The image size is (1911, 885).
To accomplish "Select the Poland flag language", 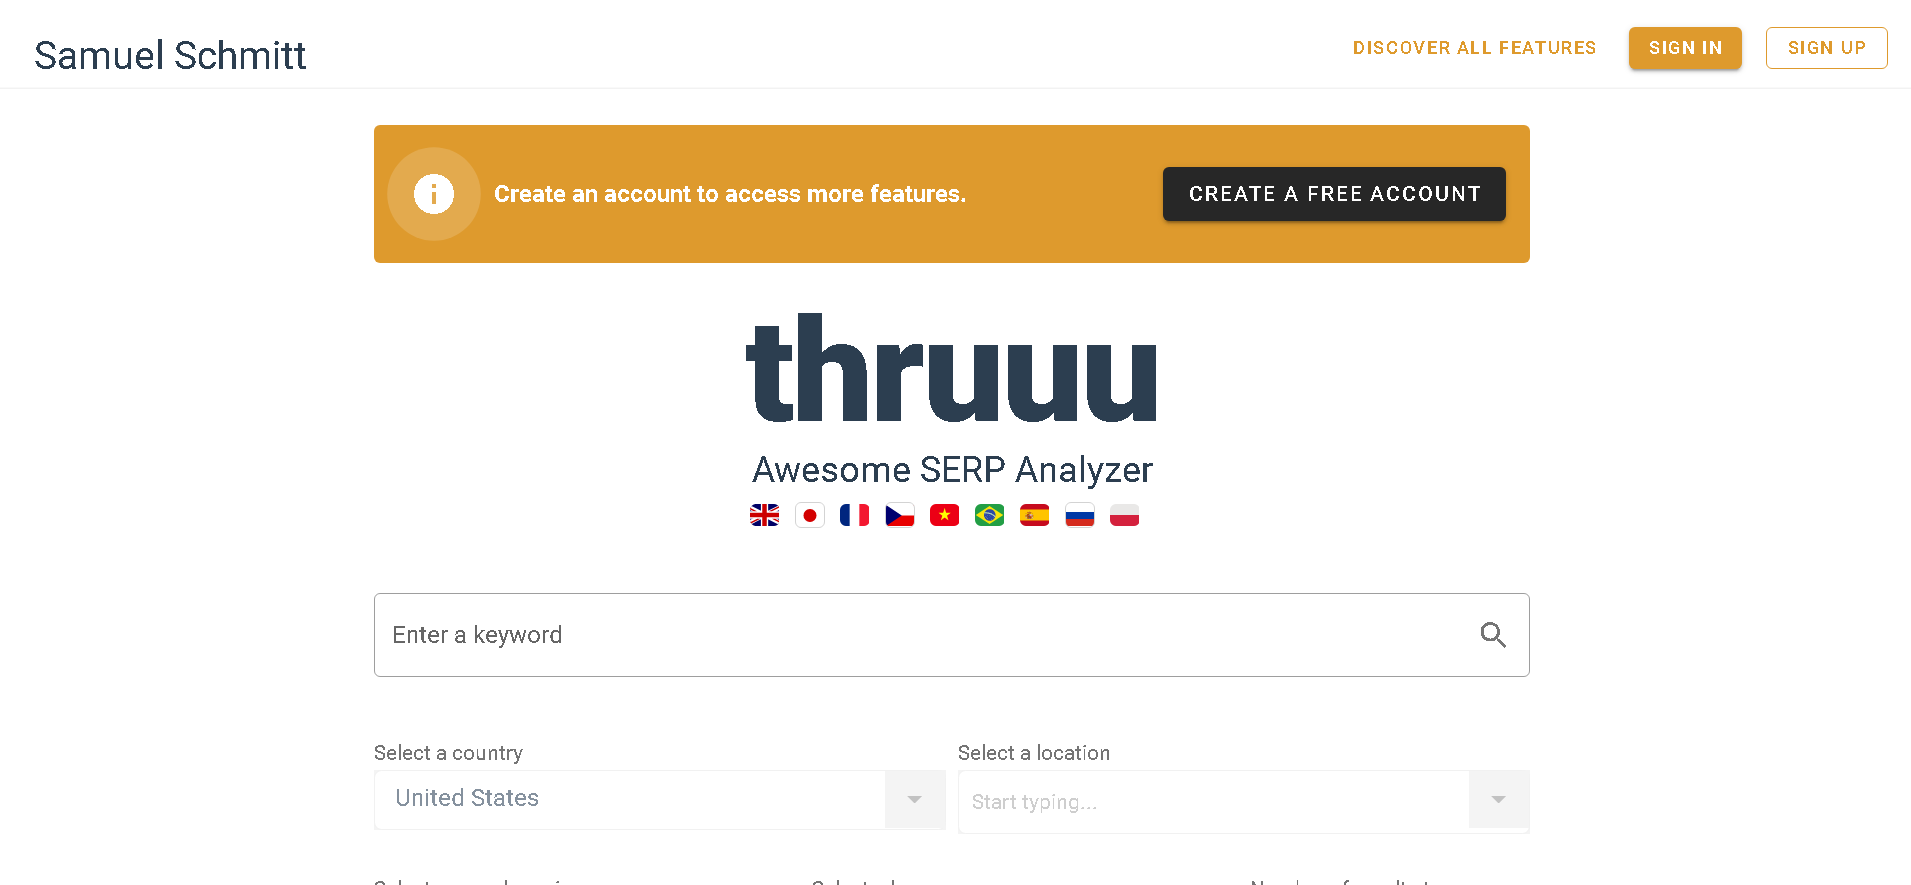I will (1124, 515).
